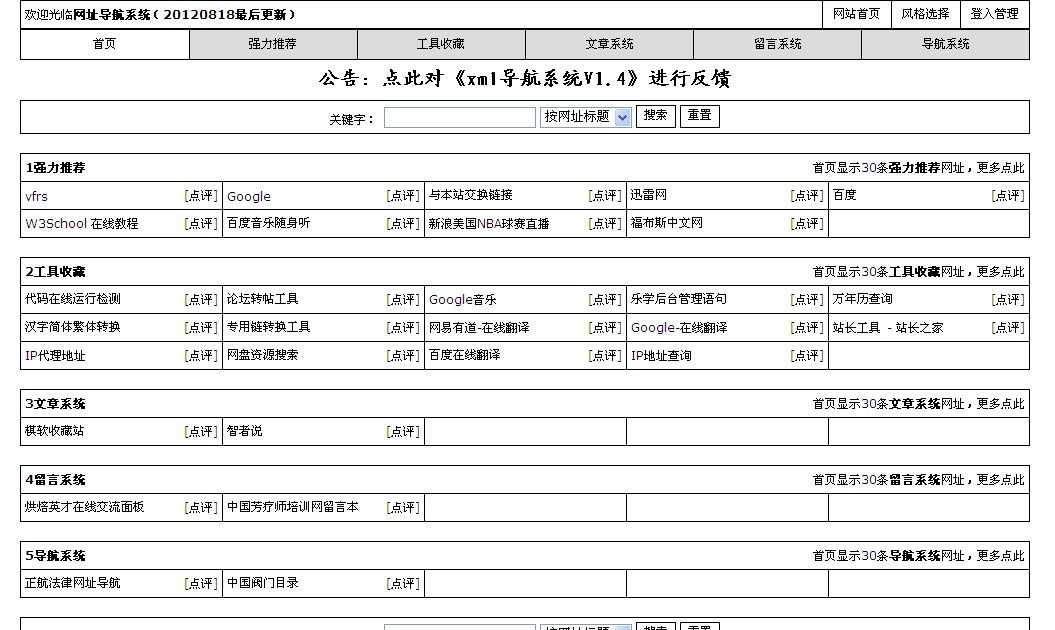Open W3School 在线教程 link
The height and width of the screenshot is (630, 1055).
point(81,223)
